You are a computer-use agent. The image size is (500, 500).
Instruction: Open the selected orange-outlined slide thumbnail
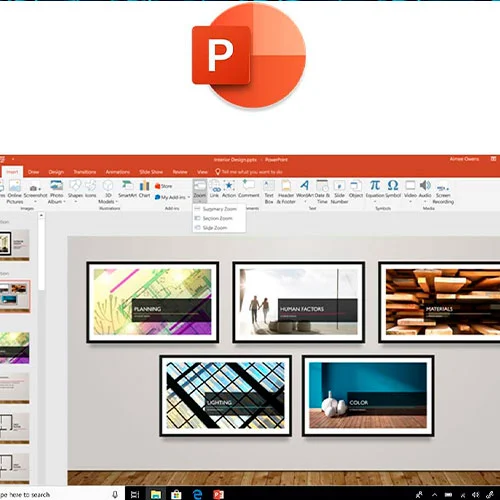pyautogui.click(x=15, y=296)
